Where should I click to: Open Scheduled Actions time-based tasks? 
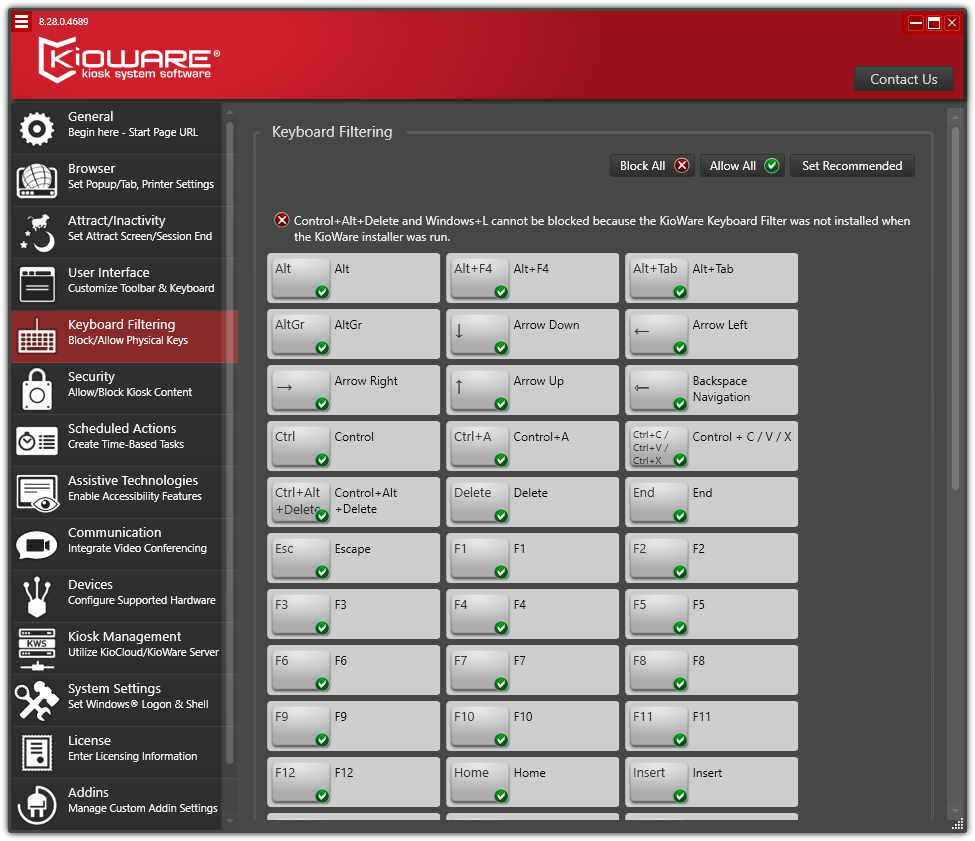pyautogui.click(x=124, y=441)
